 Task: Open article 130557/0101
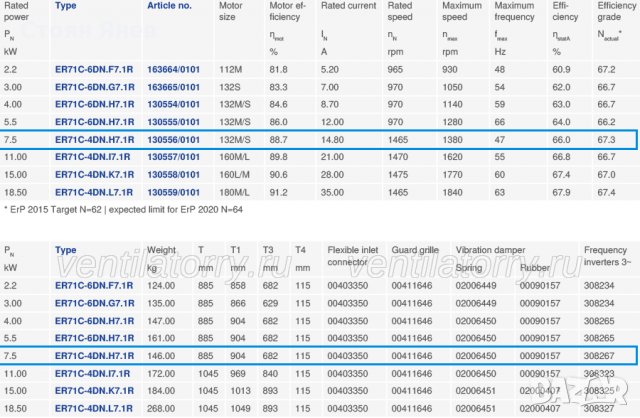coord(173,157)
